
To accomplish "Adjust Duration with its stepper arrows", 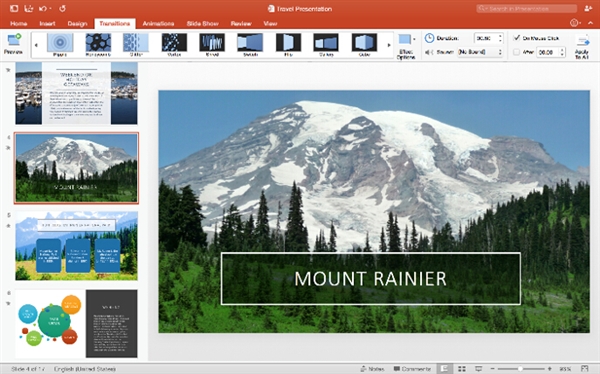I will 500,38.
